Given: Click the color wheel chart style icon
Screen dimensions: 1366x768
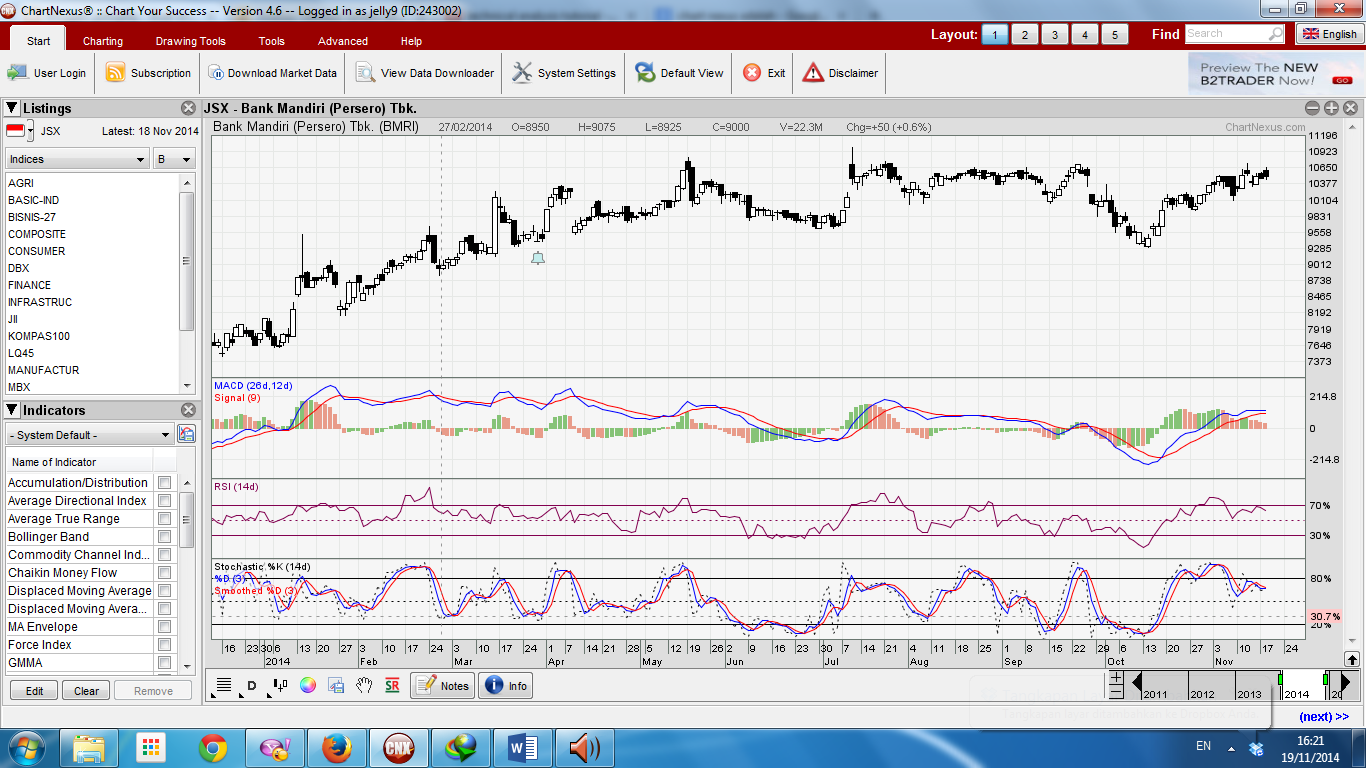Looking at the screenshot, I should click(307, 685).
